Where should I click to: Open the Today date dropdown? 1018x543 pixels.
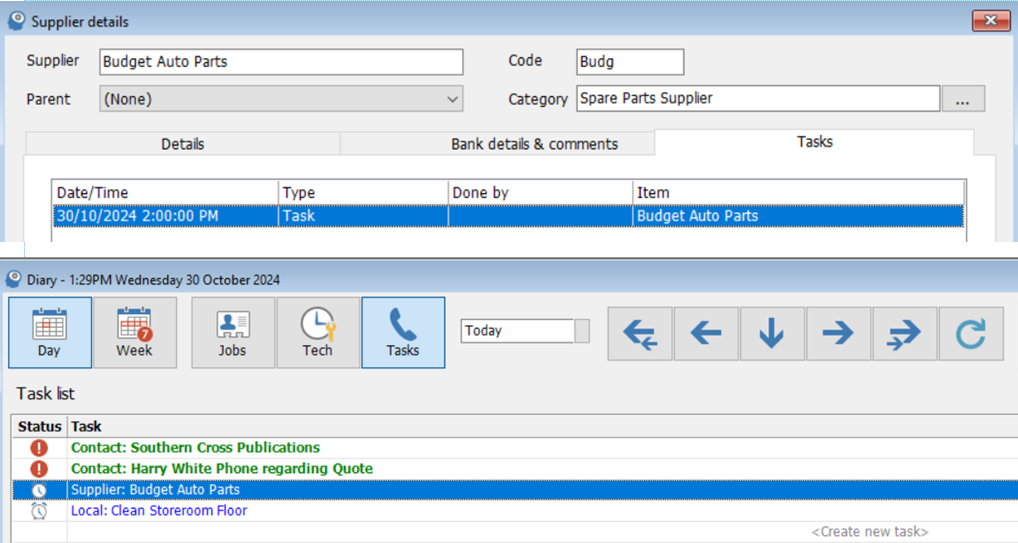pyautogui.click(x=582, y=331)
